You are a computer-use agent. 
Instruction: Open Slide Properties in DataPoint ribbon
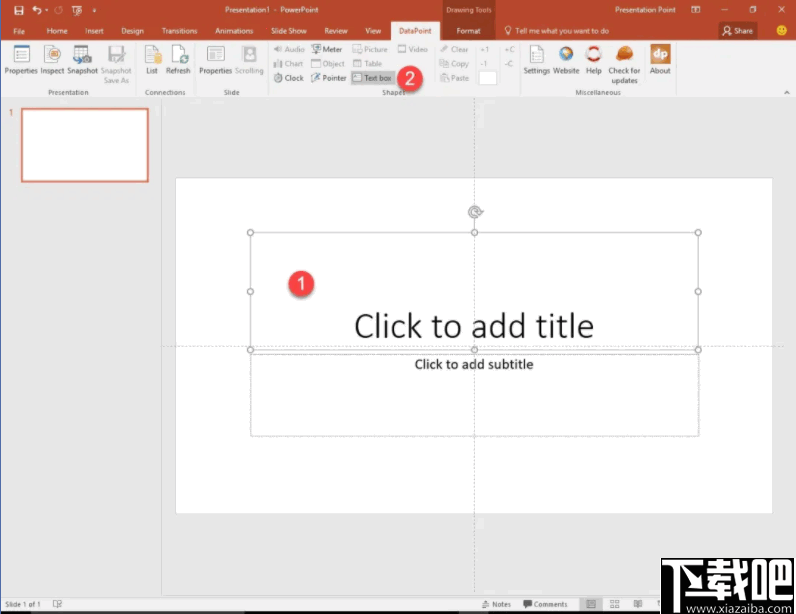215,60
